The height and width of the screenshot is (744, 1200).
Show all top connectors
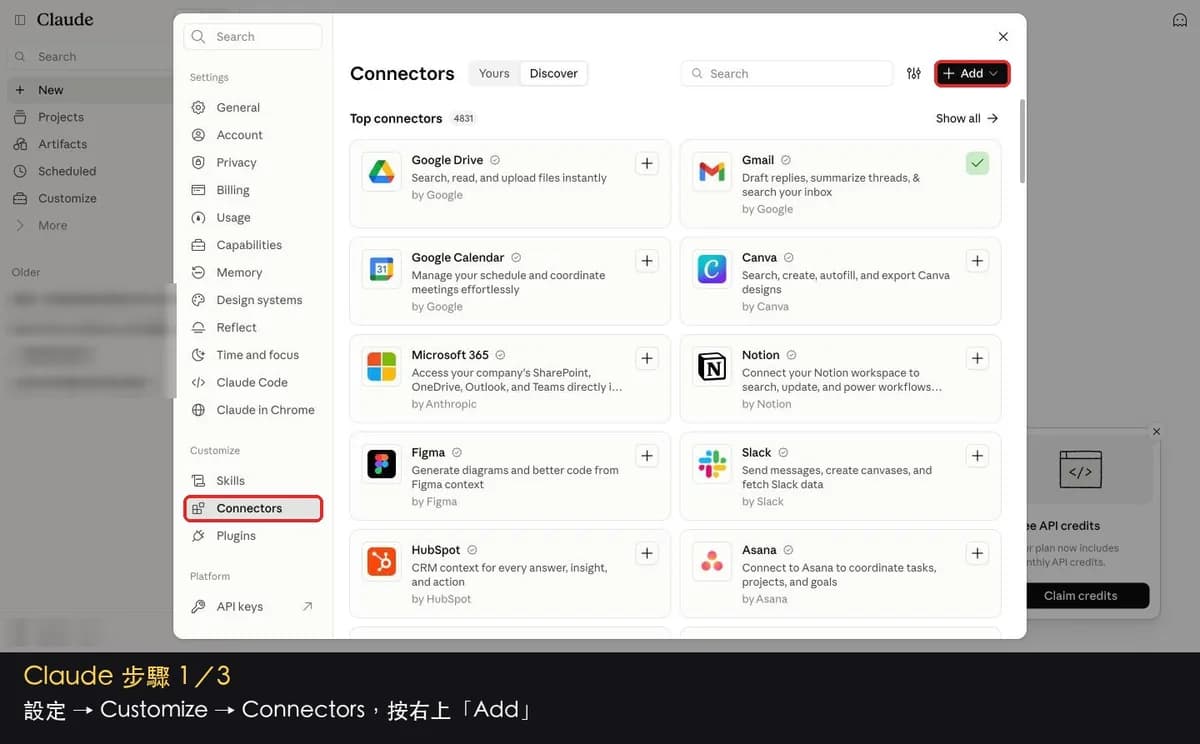click(x=967, y=118)
